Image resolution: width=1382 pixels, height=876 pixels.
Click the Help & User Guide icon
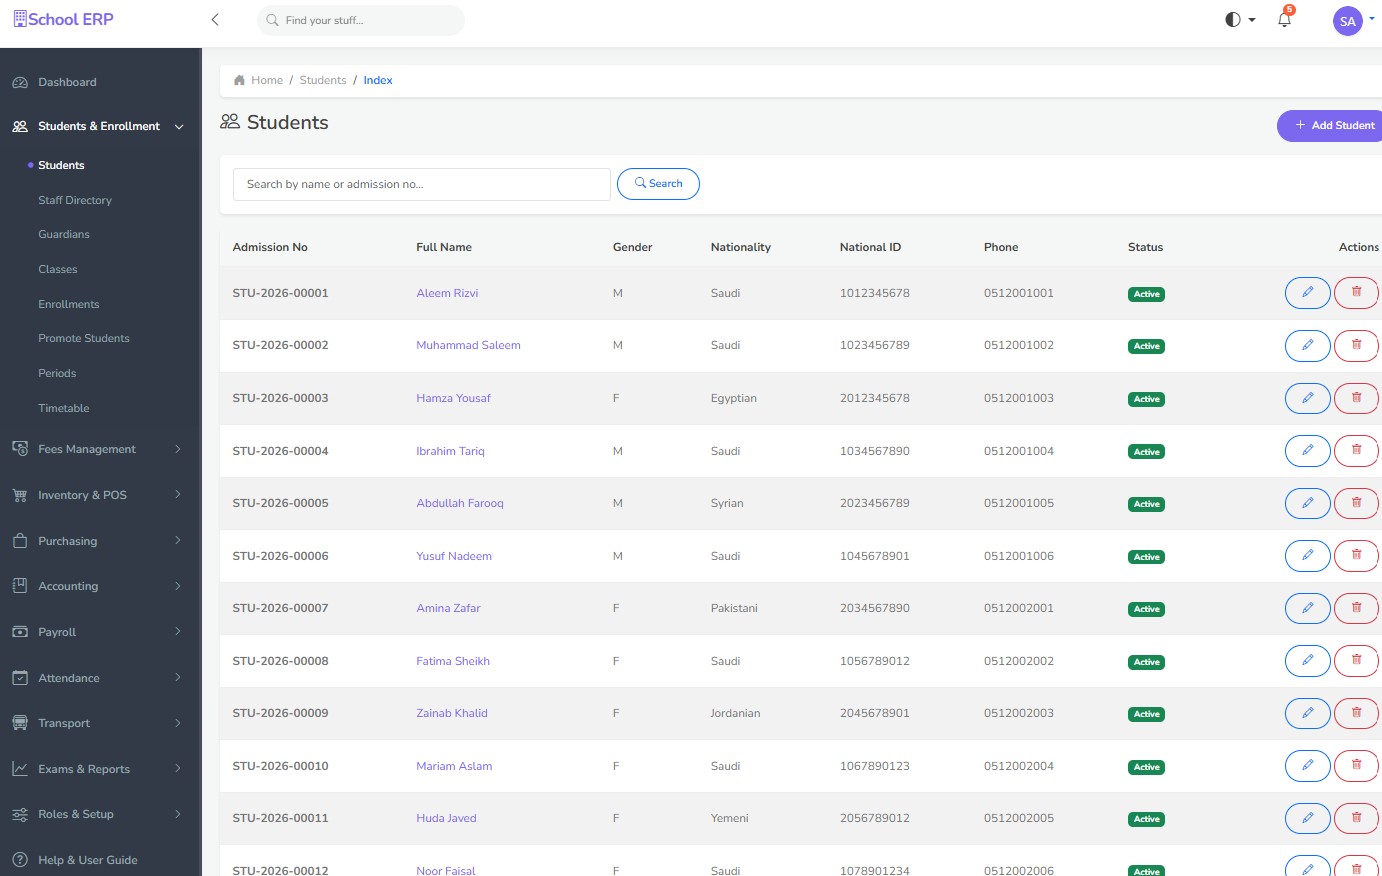(x=20, y=860)
